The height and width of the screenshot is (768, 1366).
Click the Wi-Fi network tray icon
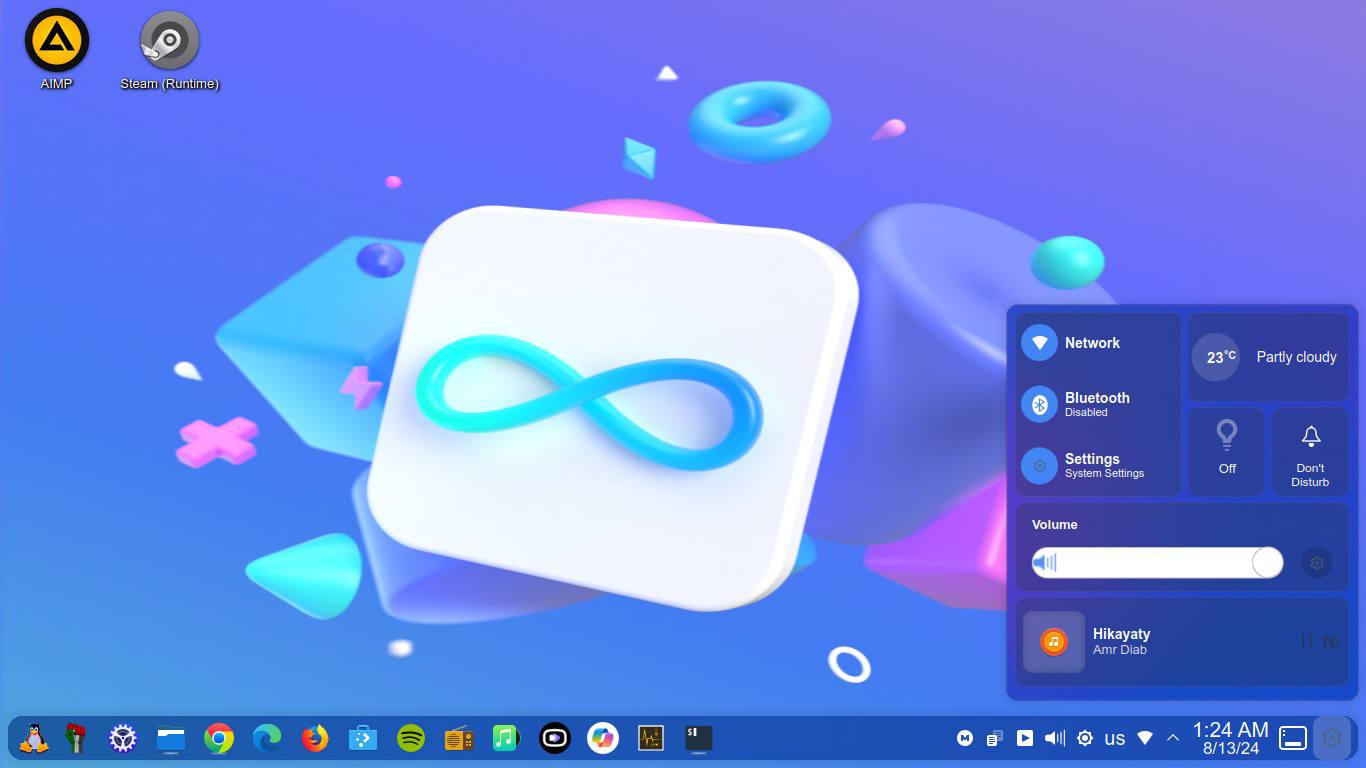(1145, 738)
